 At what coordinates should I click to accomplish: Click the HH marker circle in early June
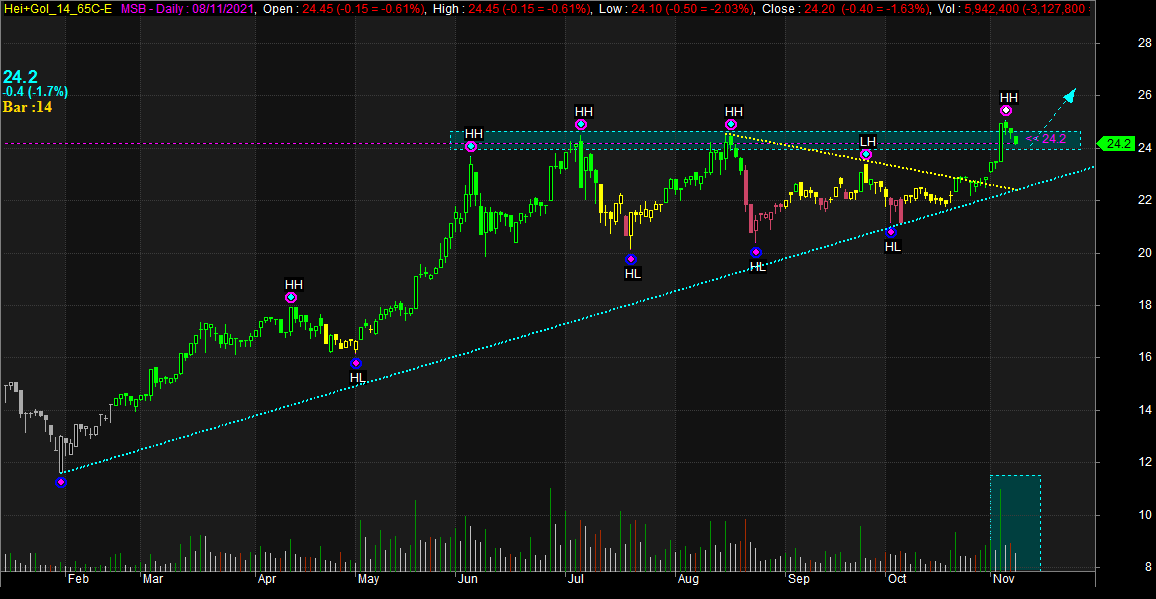click(x=471, y=146)
